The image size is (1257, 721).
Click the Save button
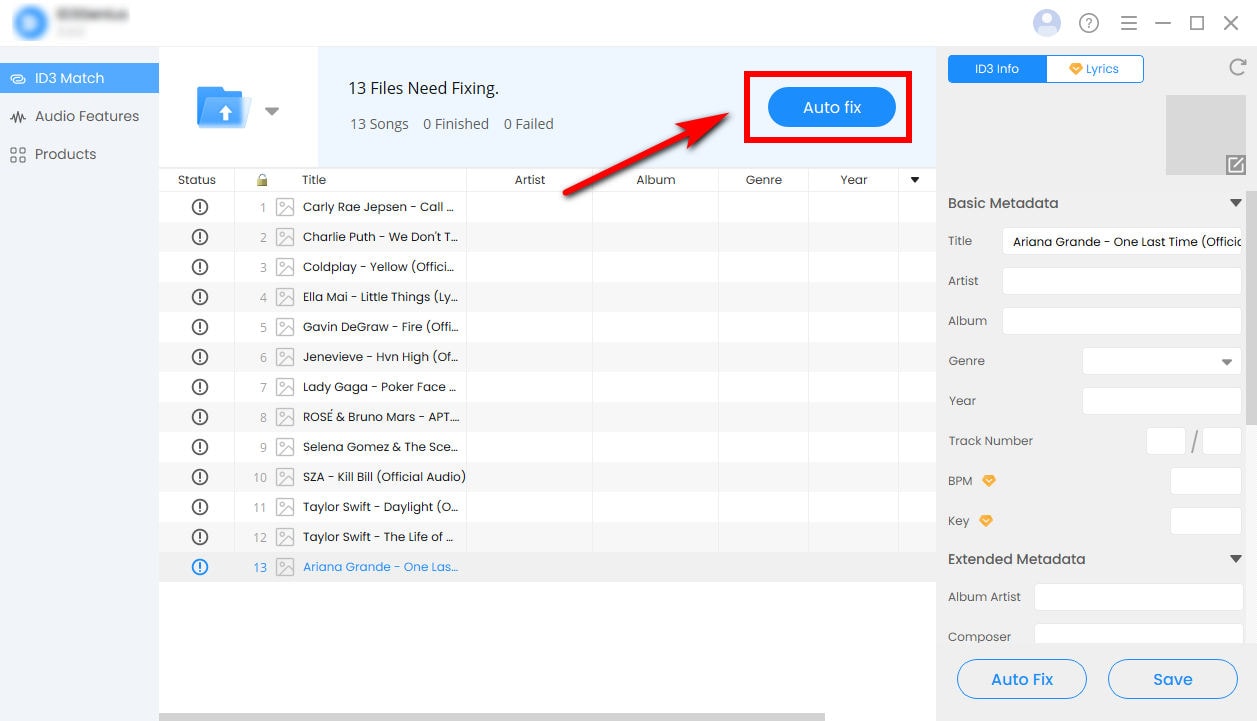pyautogui.click(x=1173, y=679)
